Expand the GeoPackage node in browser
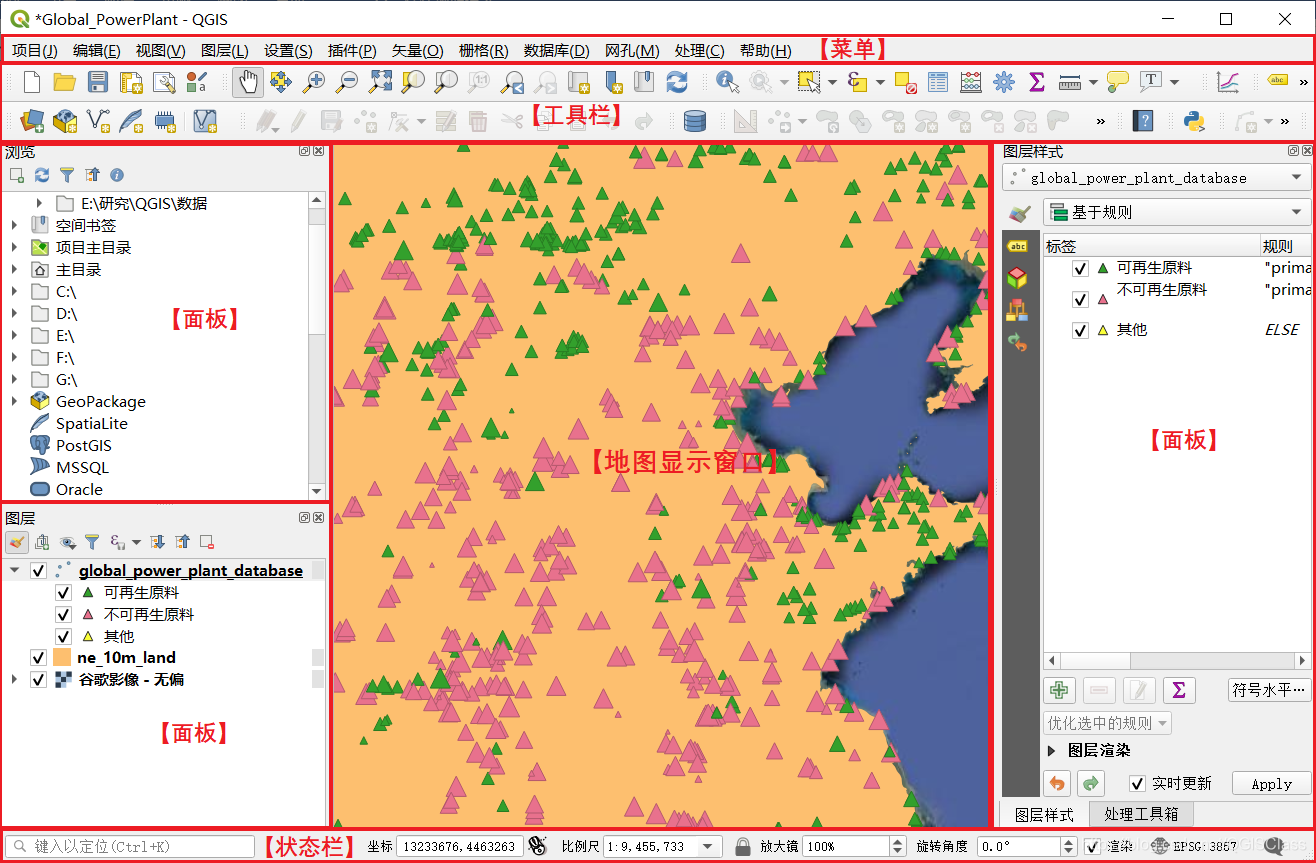This screenshot has width=1316, height=863. (x=14, y=401)
